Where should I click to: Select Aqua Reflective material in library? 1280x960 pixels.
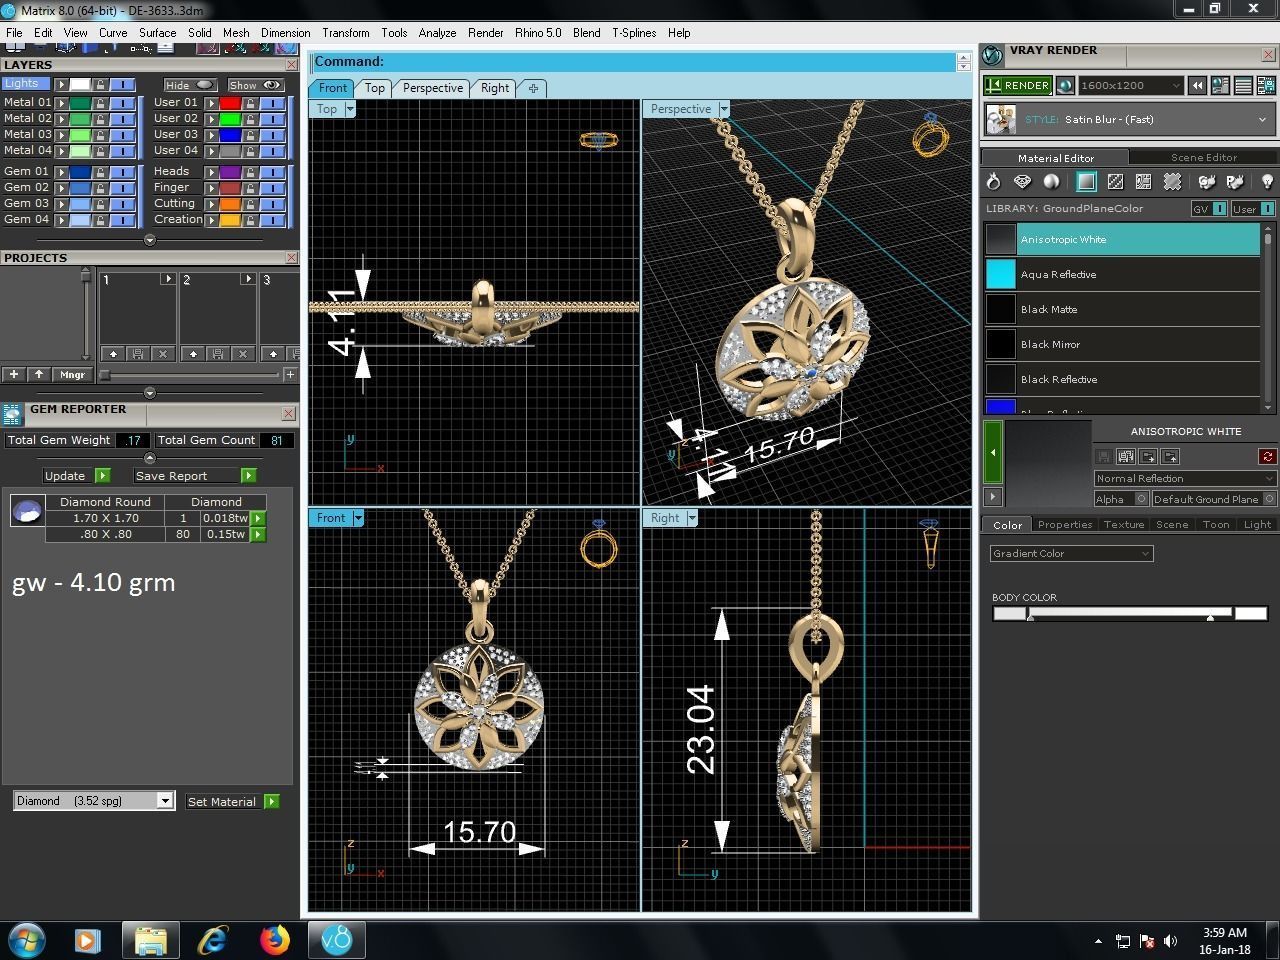click(1122, 275)
